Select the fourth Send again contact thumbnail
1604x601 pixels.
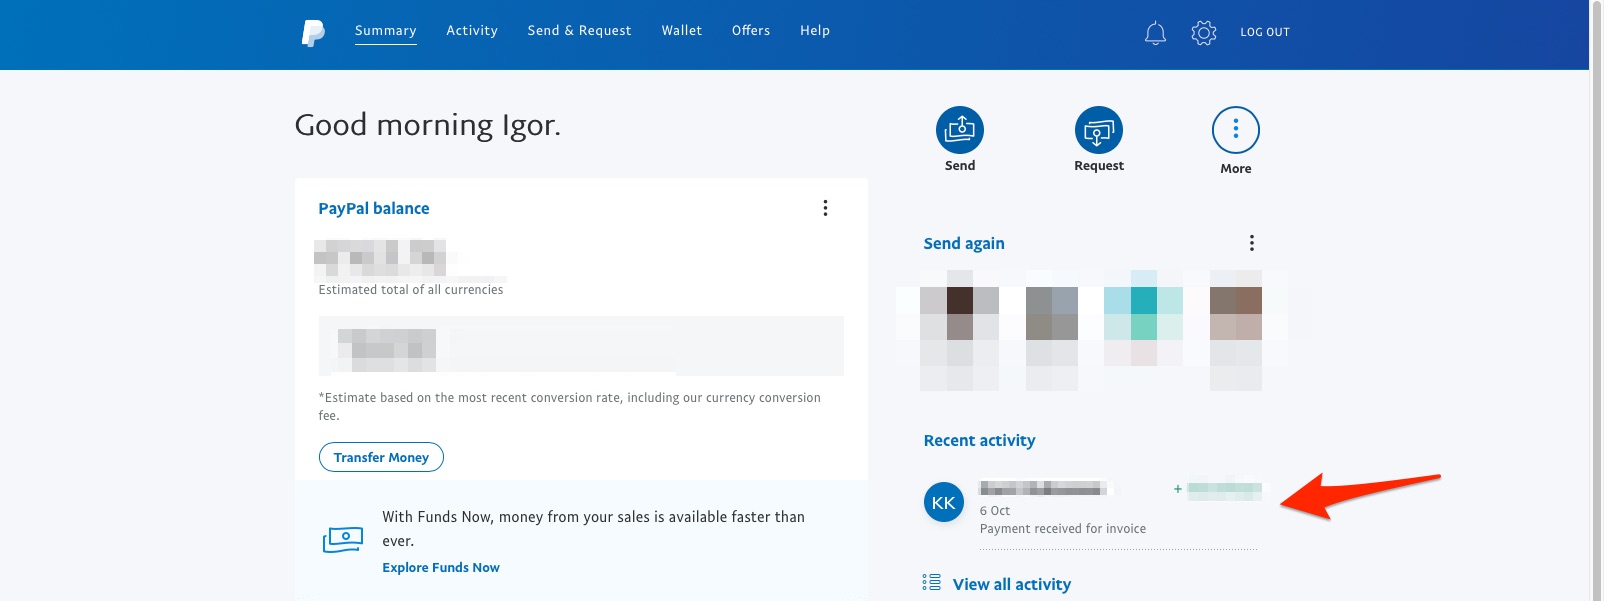pyautogui.click(x=1236, y=329)
